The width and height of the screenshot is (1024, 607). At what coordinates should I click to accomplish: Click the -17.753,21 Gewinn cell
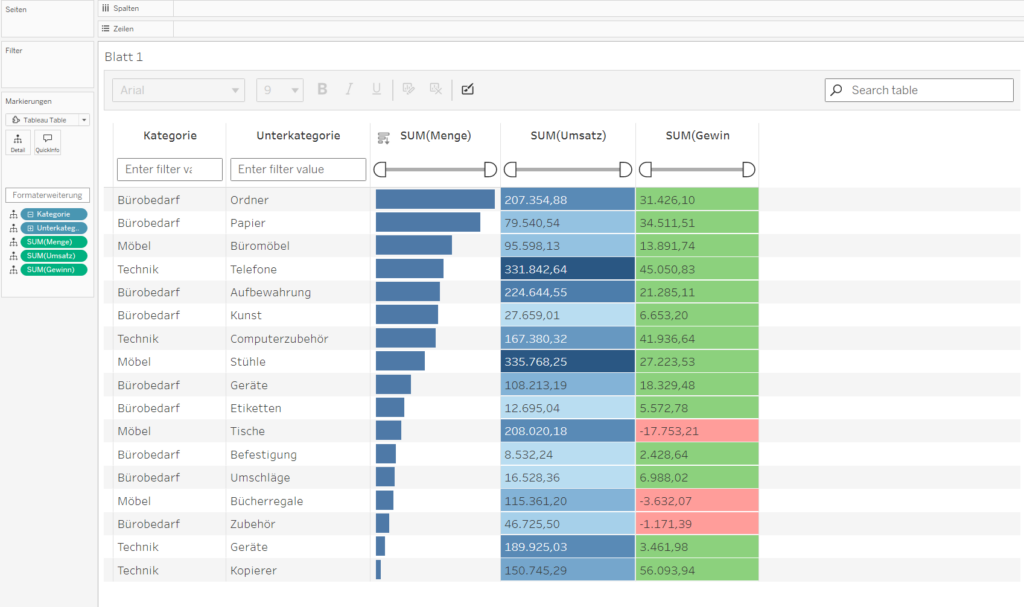697,431
